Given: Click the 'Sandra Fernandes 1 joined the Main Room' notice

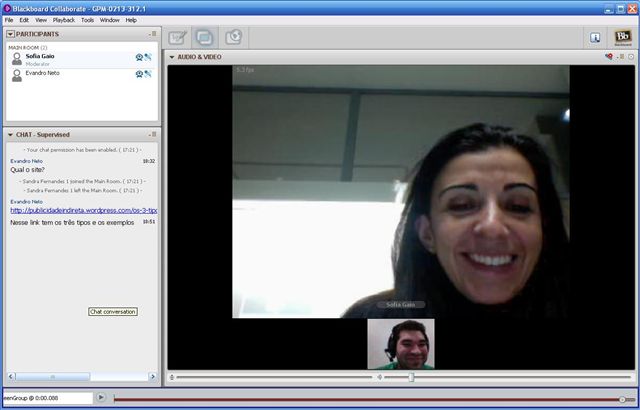Looking at the screenshot, I should point(82,181).
